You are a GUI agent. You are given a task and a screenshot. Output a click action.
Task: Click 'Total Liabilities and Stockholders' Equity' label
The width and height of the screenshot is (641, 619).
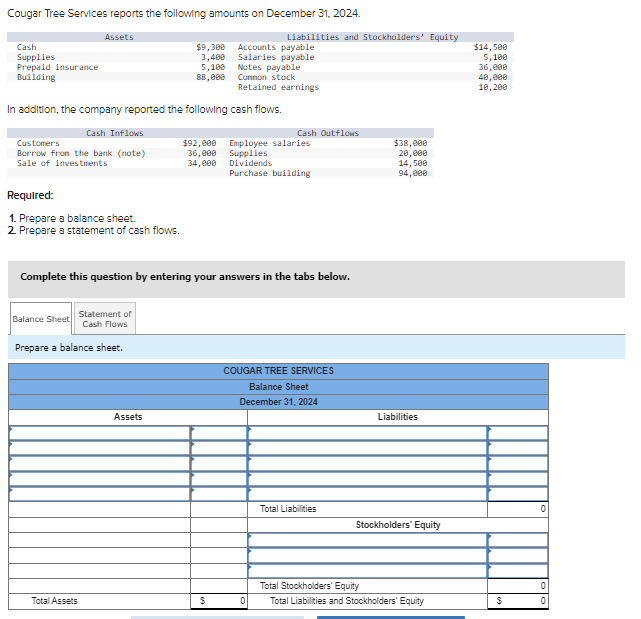[347, 601]
